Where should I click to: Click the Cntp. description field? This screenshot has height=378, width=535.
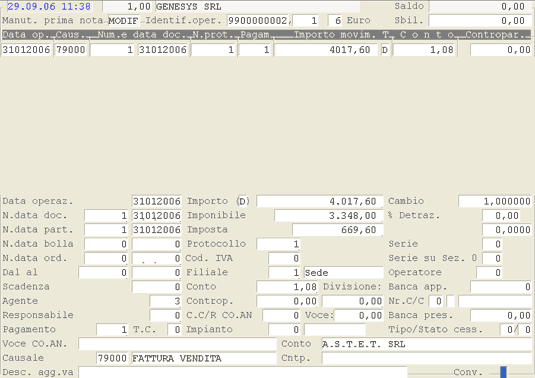(x=426, y=359)
